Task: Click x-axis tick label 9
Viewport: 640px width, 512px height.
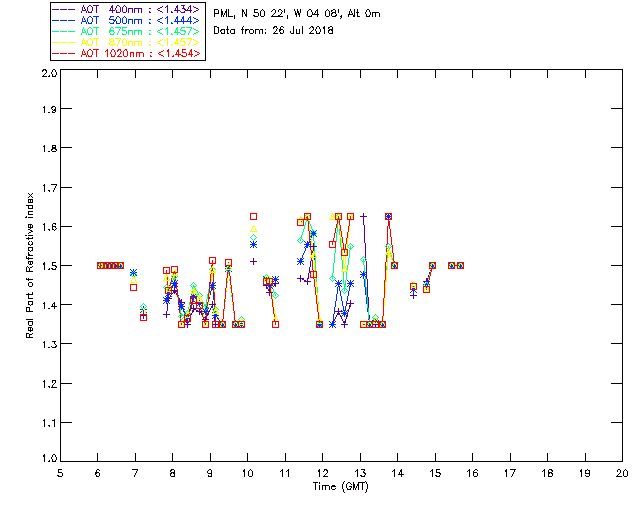Action: (210, 473)
